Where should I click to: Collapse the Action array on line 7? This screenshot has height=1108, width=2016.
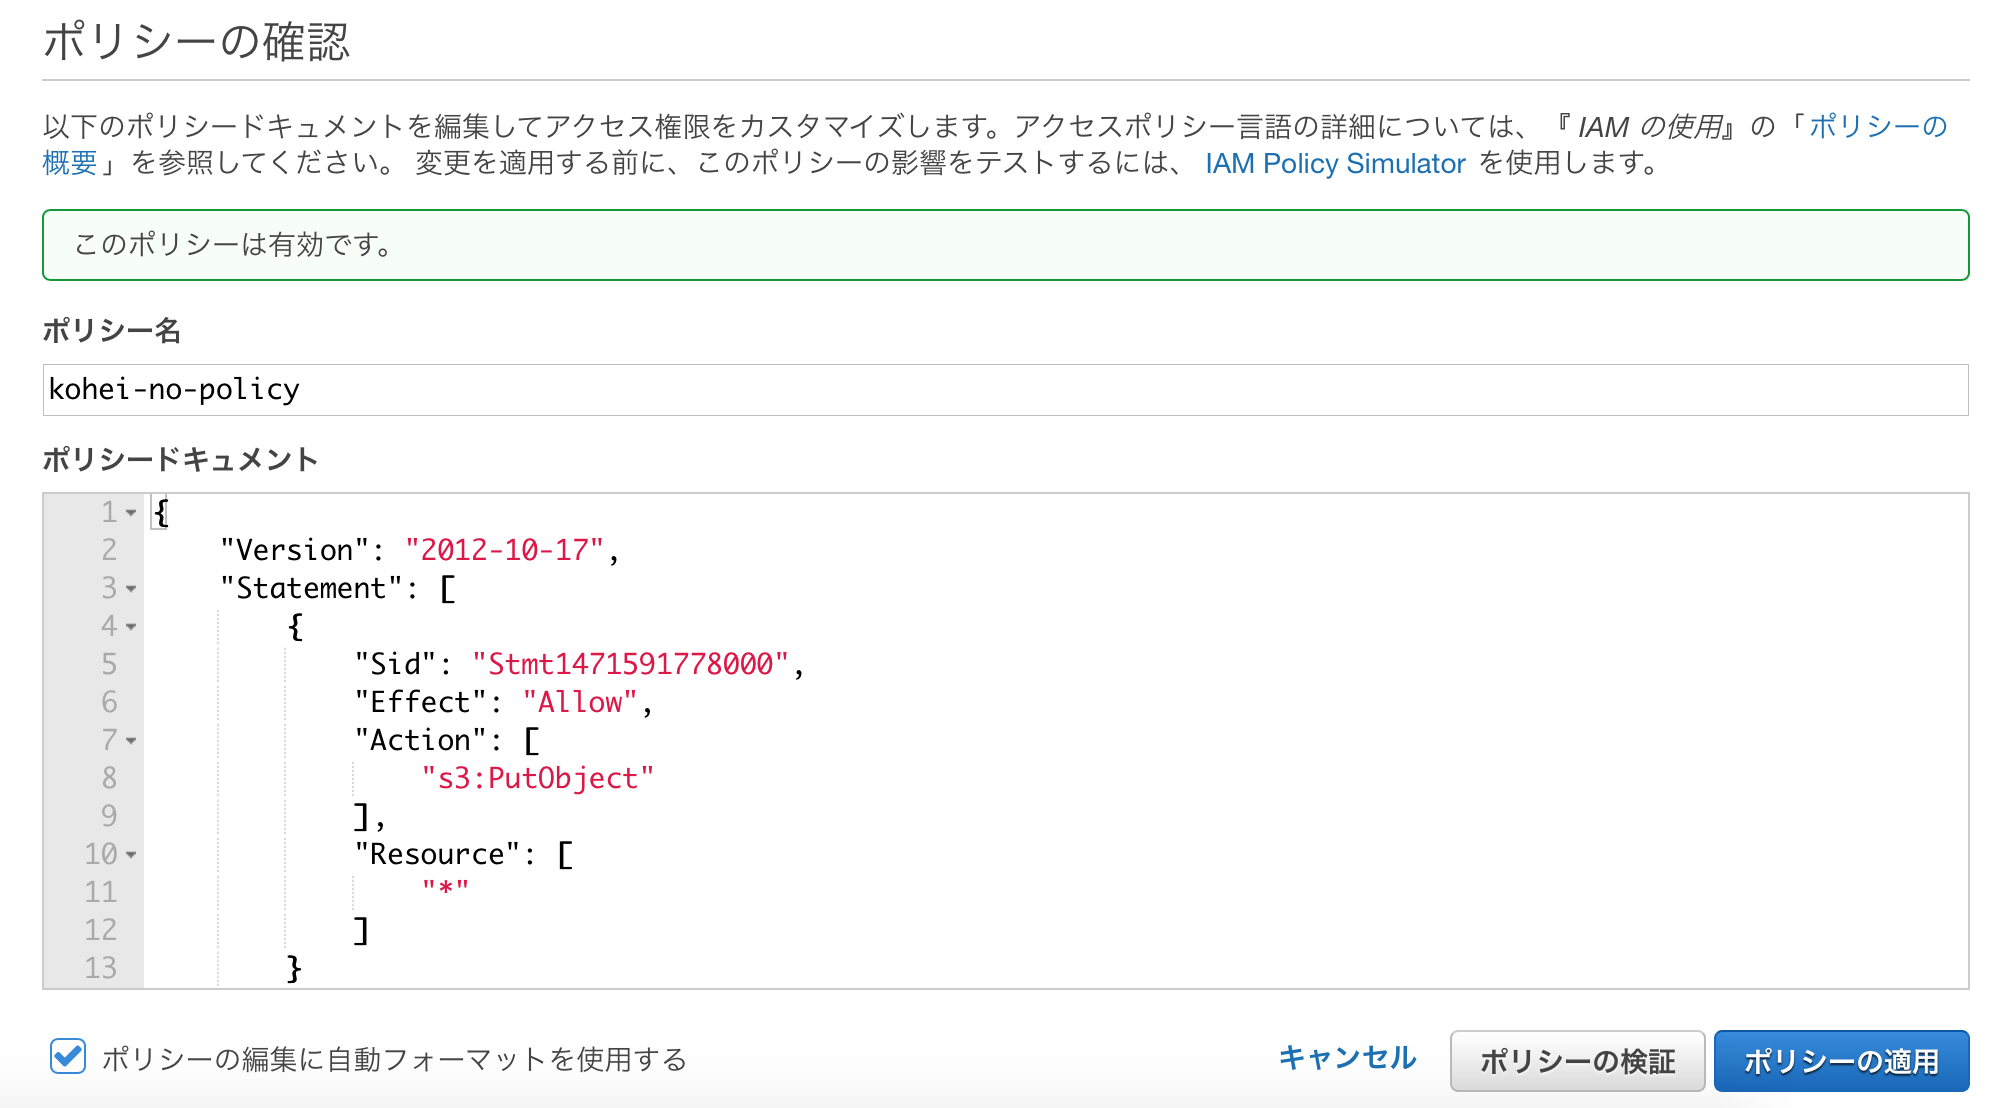(x=131, y=740)
